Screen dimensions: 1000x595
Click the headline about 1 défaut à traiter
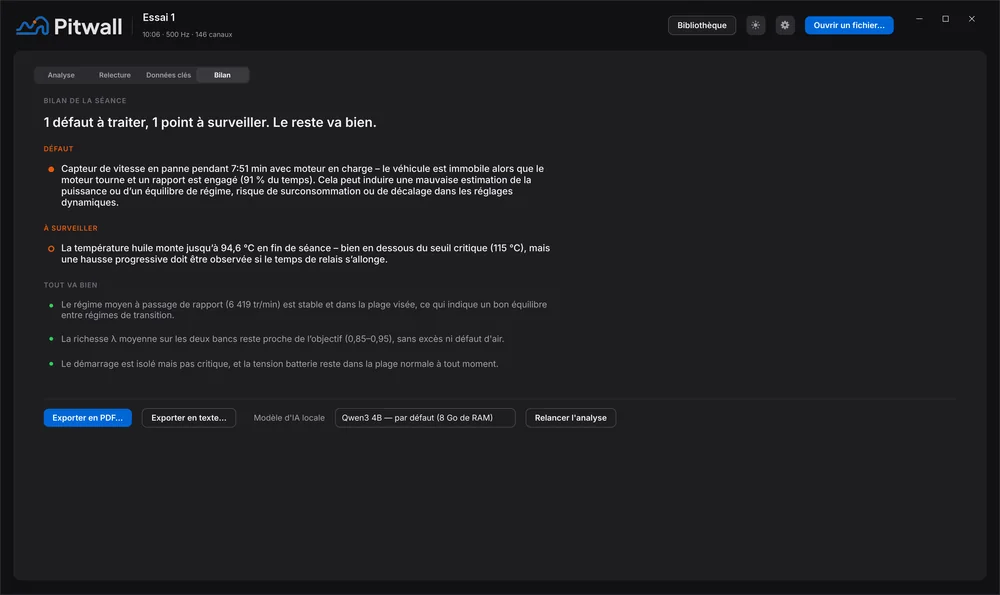[210, 122]
